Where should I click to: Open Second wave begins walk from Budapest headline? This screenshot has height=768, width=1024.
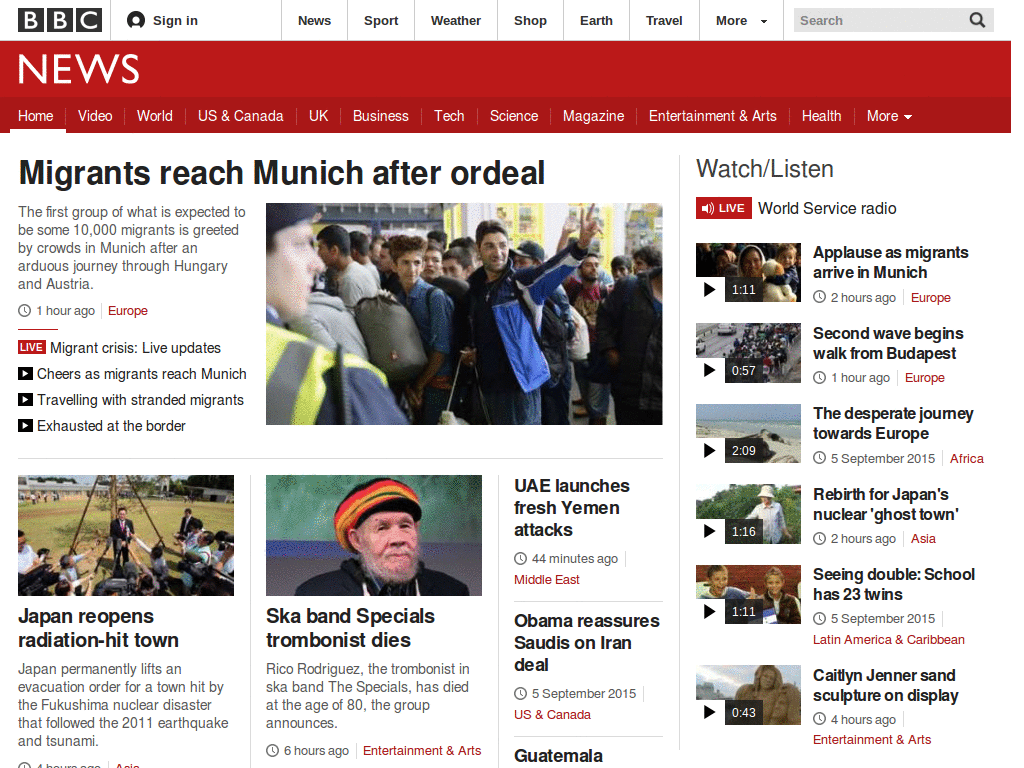(x=888, y=344)
